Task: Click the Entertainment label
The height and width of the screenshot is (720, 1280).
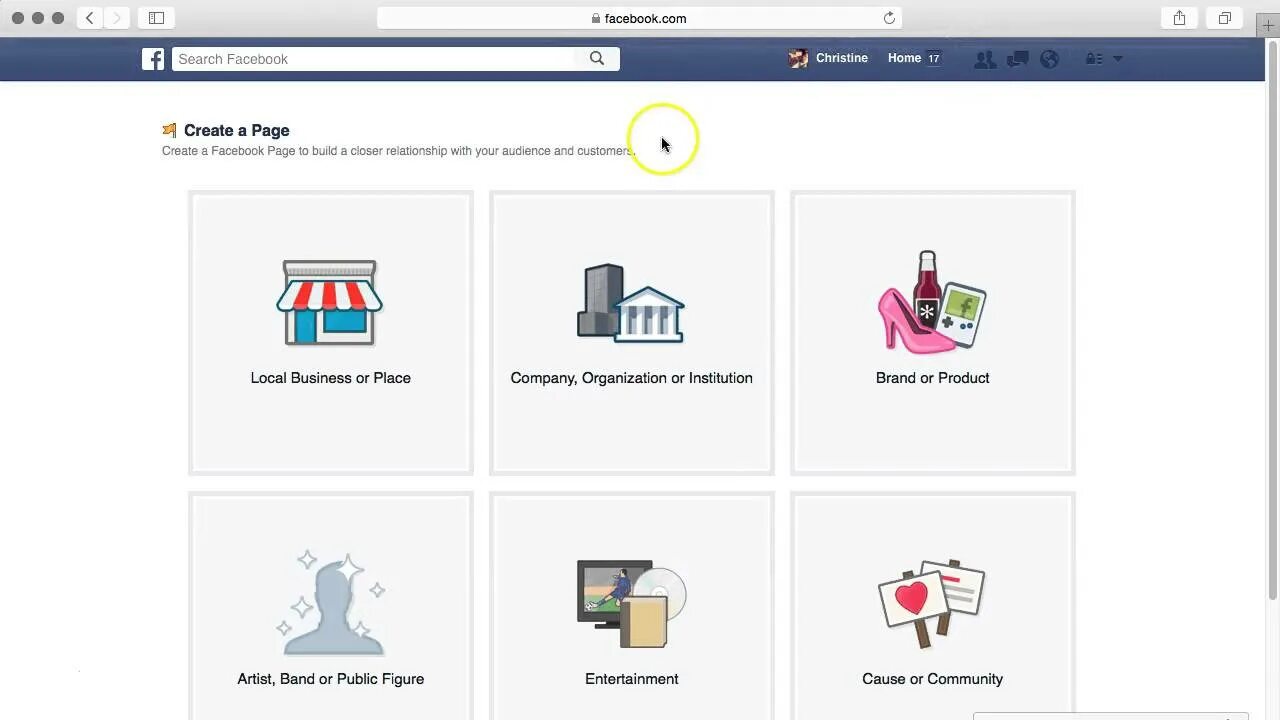Action: pos(632,679)
